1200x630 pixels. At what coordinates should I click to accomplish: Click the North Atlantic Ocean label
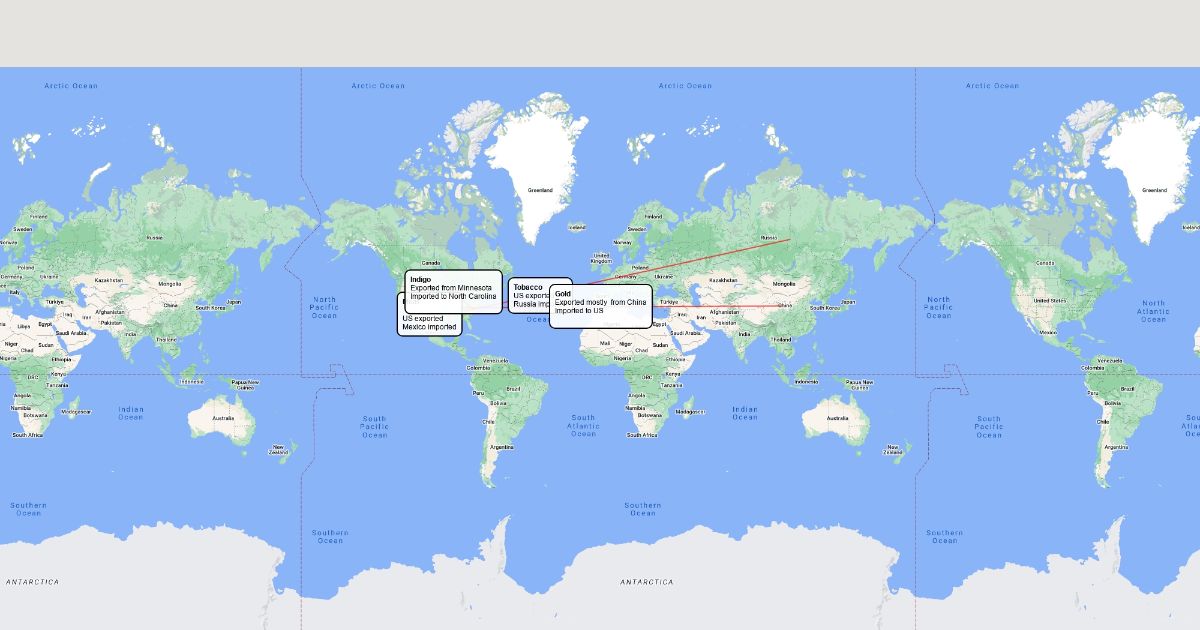click(1154, 311)
